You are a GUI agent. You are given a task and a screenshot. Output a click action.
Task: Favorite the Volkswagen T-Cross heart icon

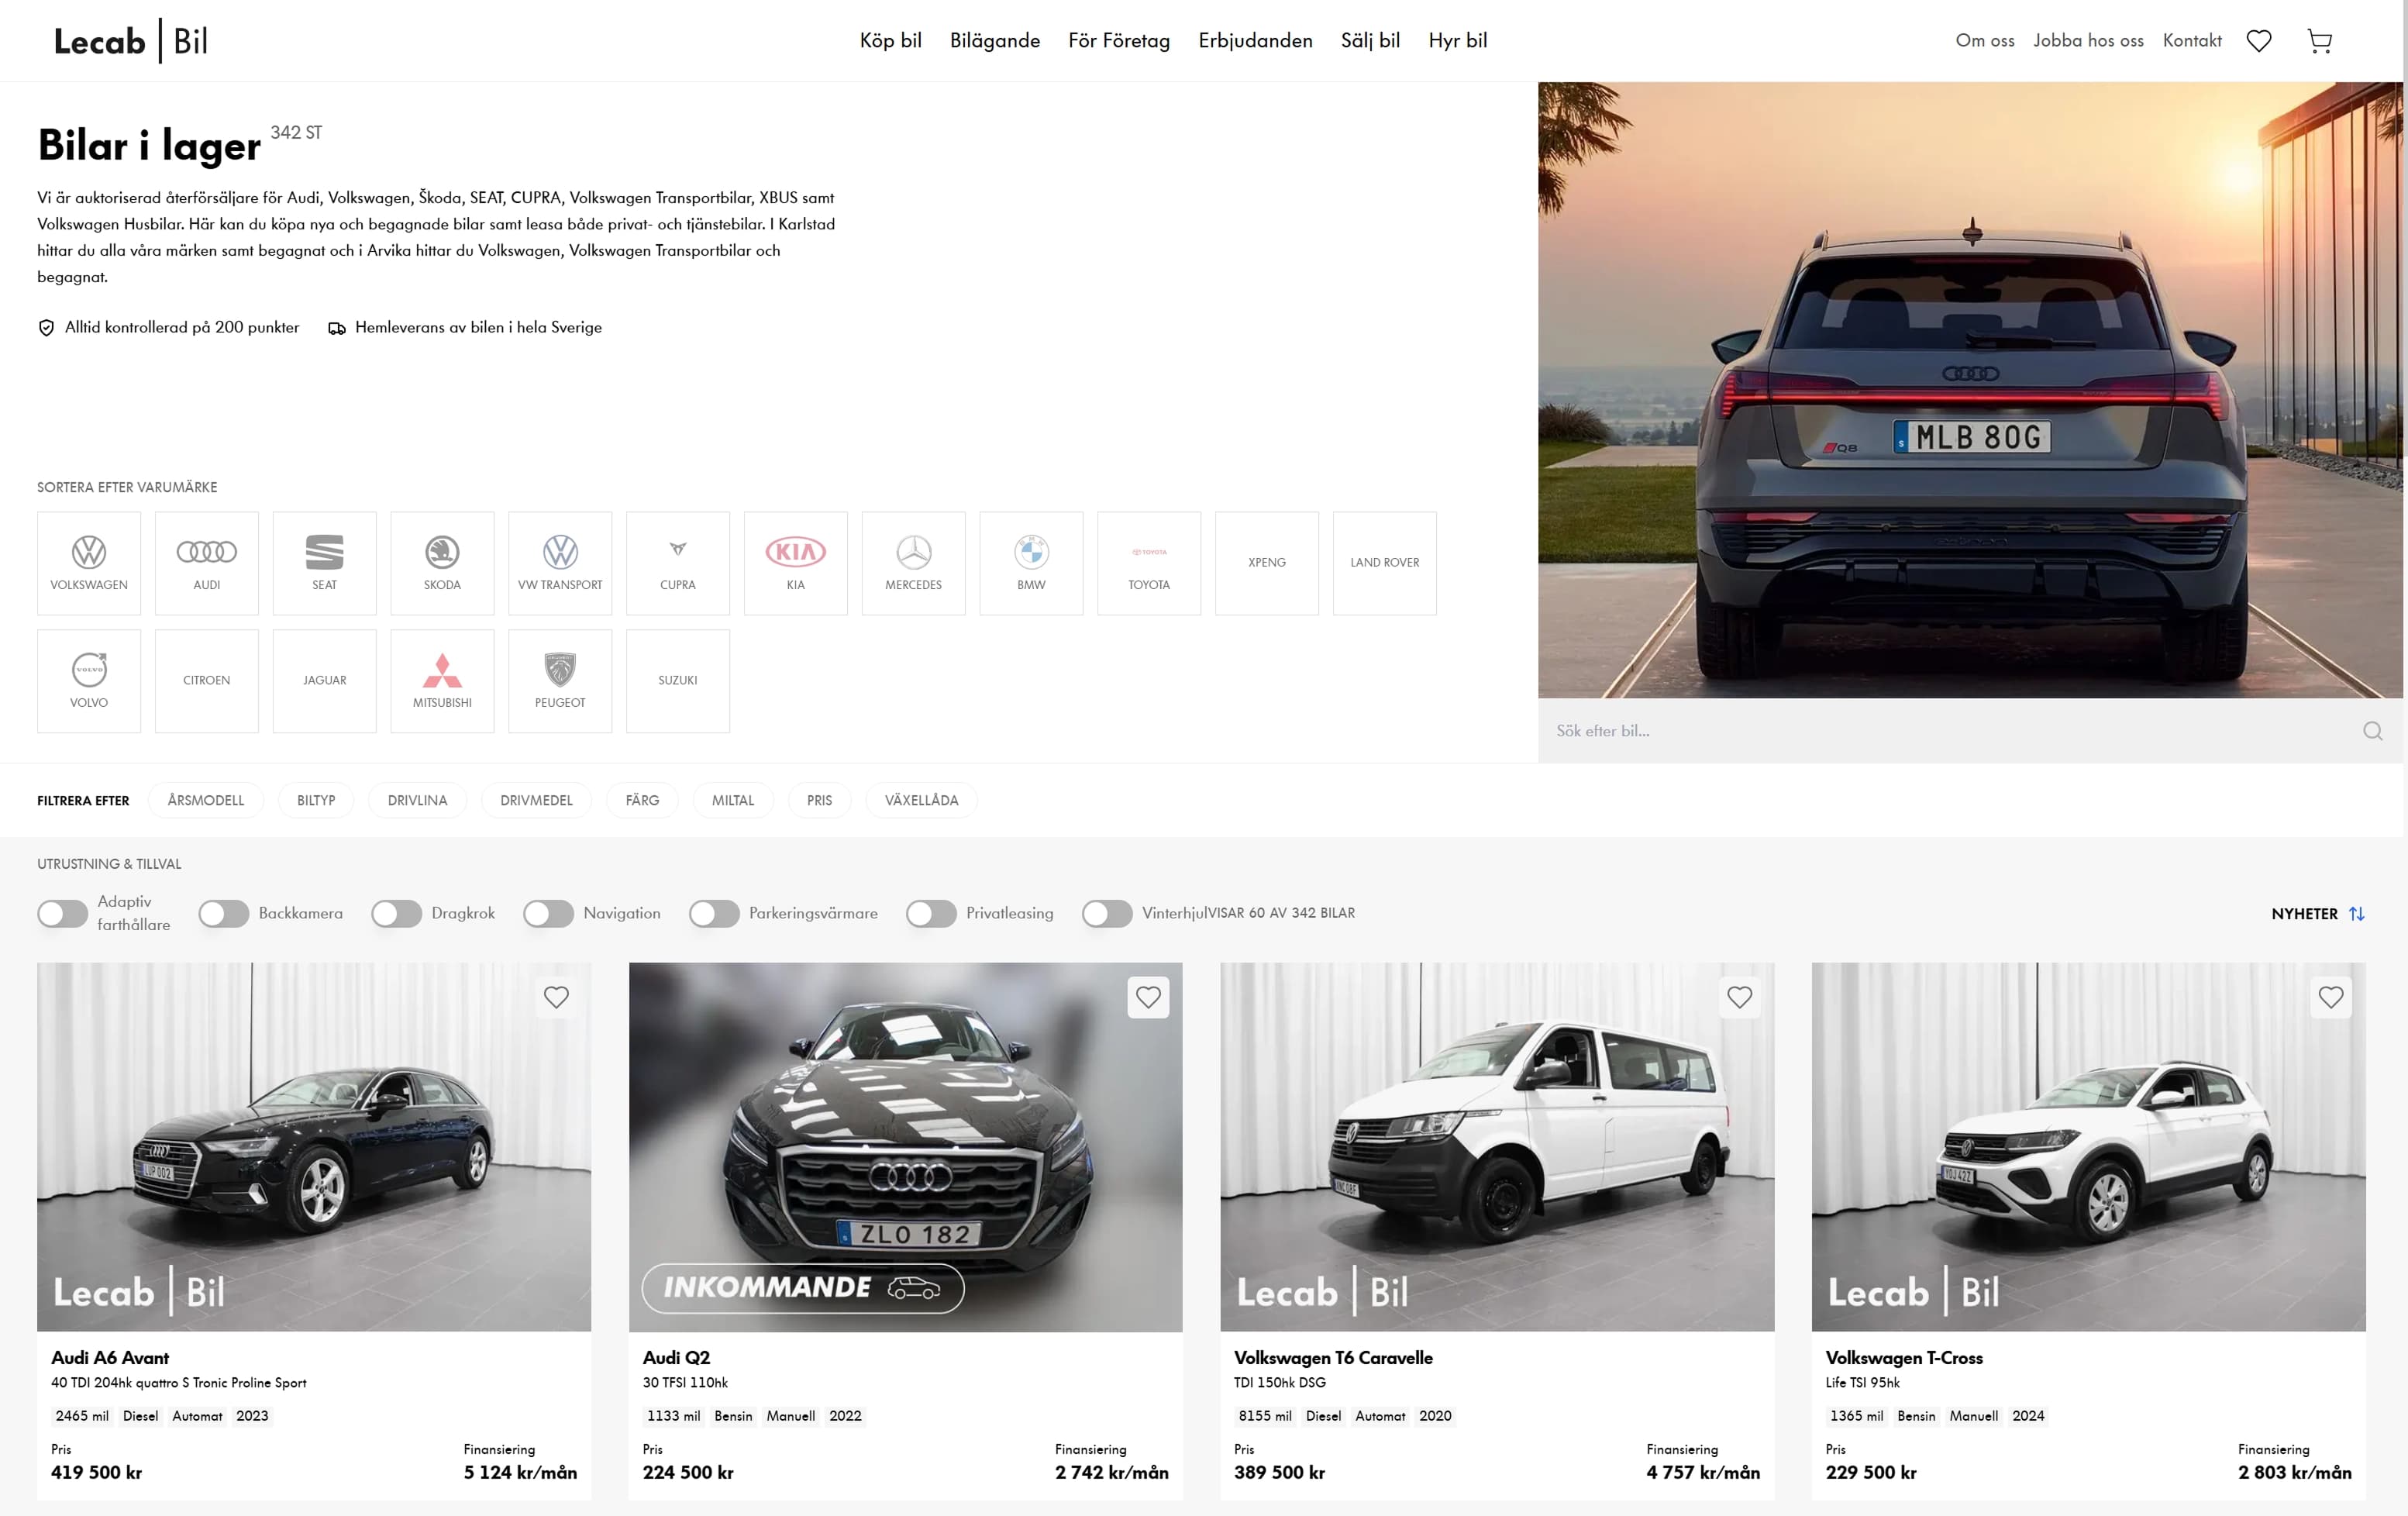(x=2331, y=997)
